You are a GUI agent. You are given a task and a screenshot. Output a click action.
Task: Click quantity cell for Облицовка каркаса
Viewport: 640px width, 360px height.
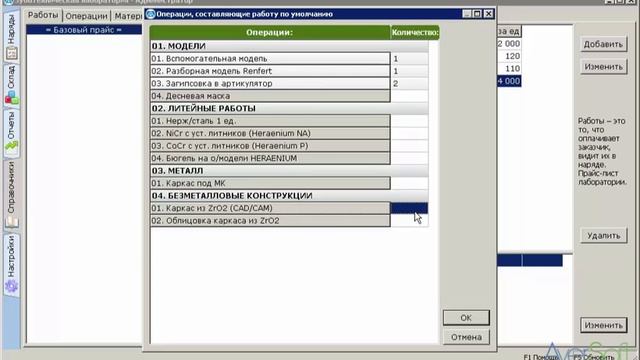point(409,220)
